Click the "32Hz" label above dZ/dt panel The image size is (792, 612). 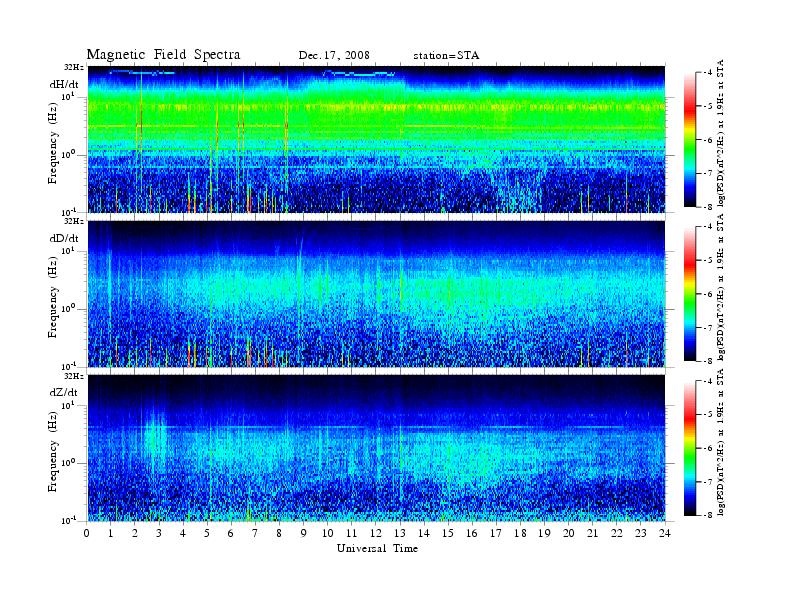tap(74, 376)
